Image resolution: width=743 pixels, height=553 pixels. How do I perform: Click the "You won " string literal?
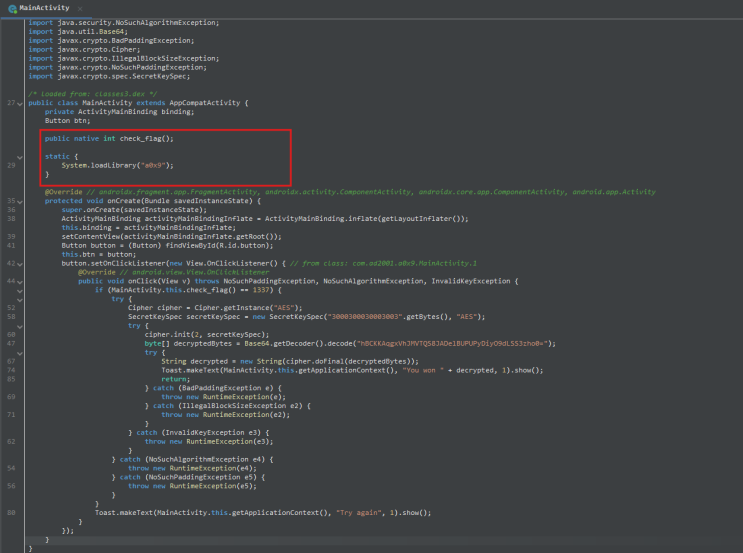point(423,370)
